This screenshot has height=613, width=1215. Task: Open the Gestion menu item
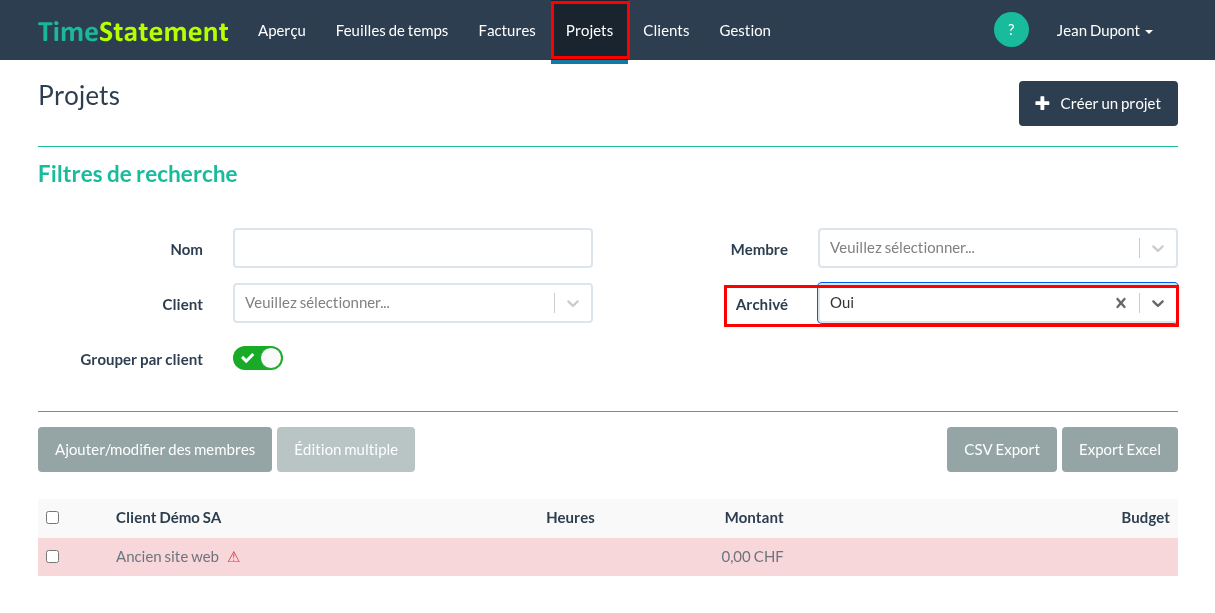tap(745, 31)
